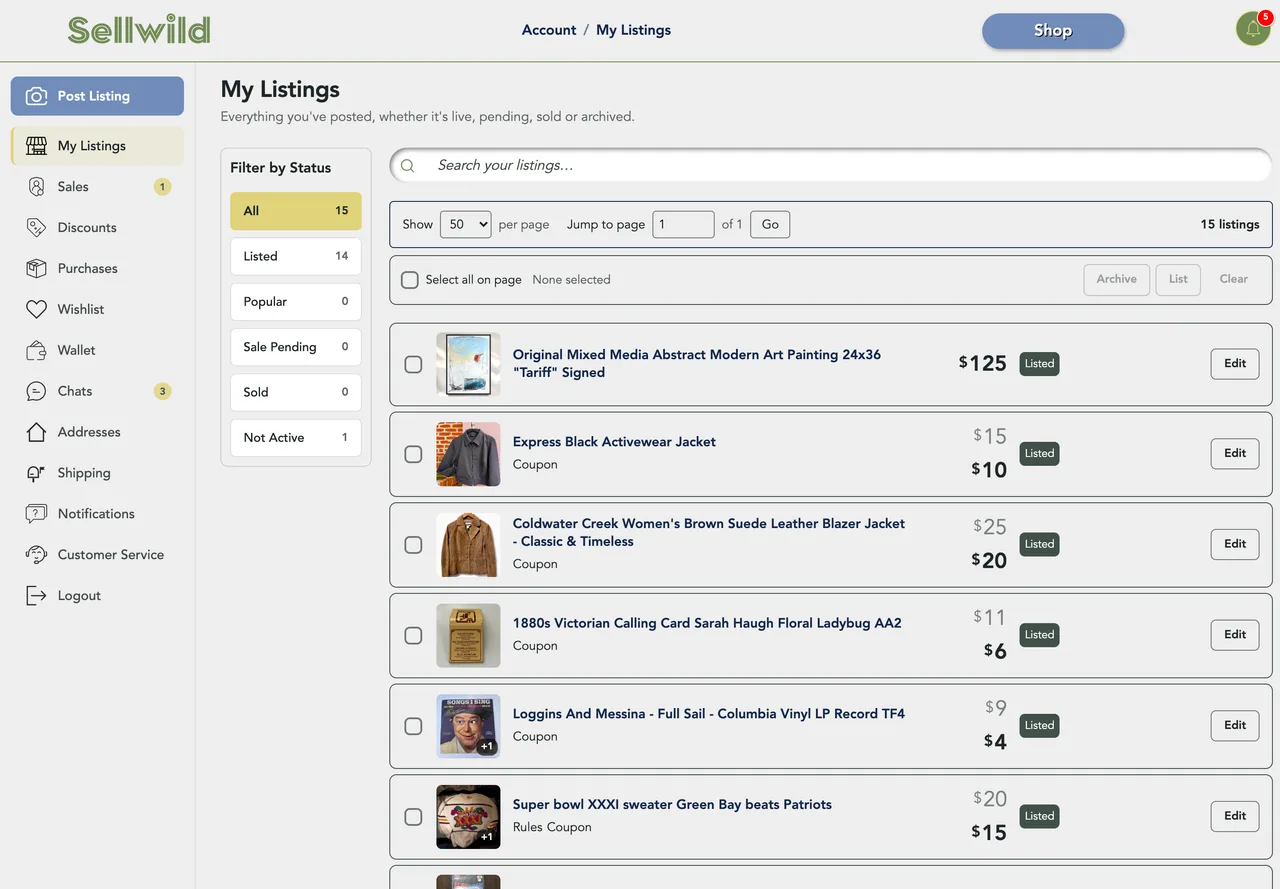Viewport: 1280px width, 889px height.
Task: Click the Sellwild logo
Action: (139, 30)
